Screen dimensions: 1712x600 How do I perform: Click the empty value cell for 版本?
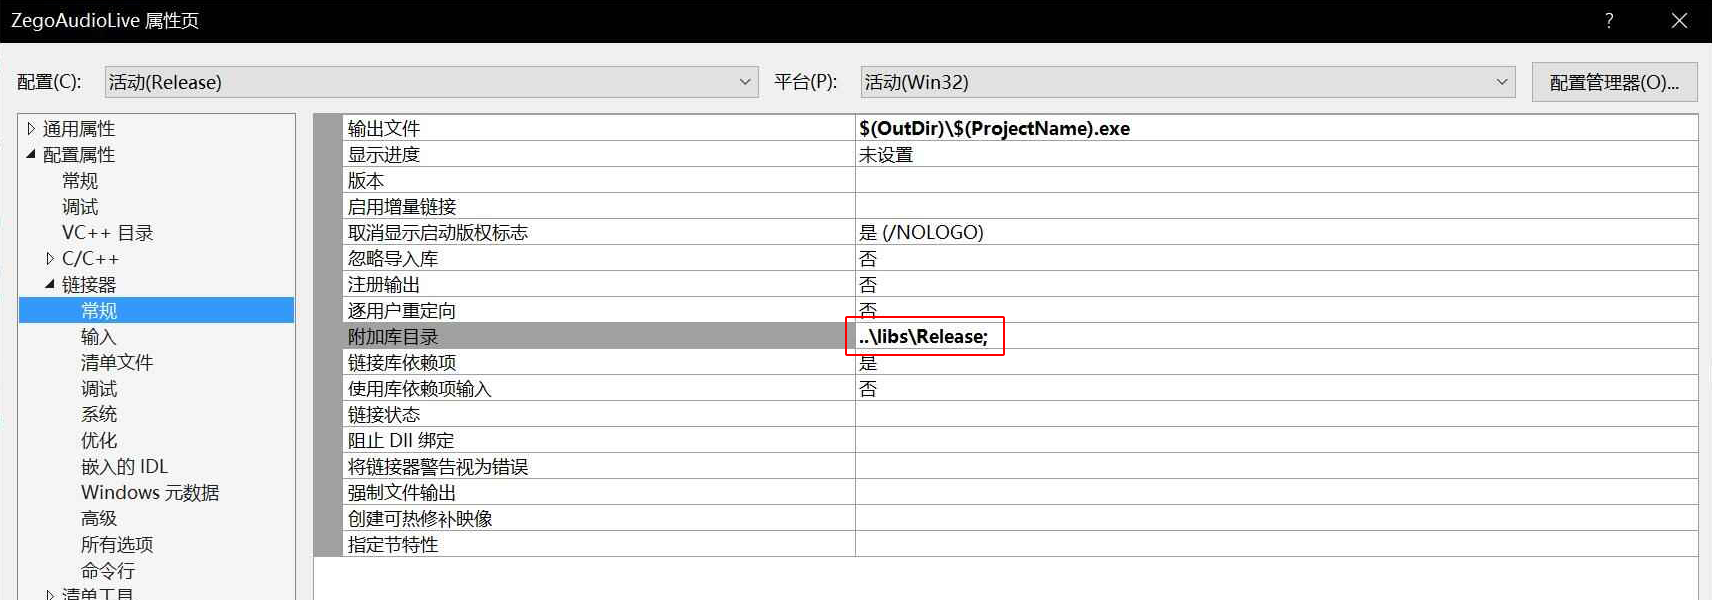tap(1277, 180)
